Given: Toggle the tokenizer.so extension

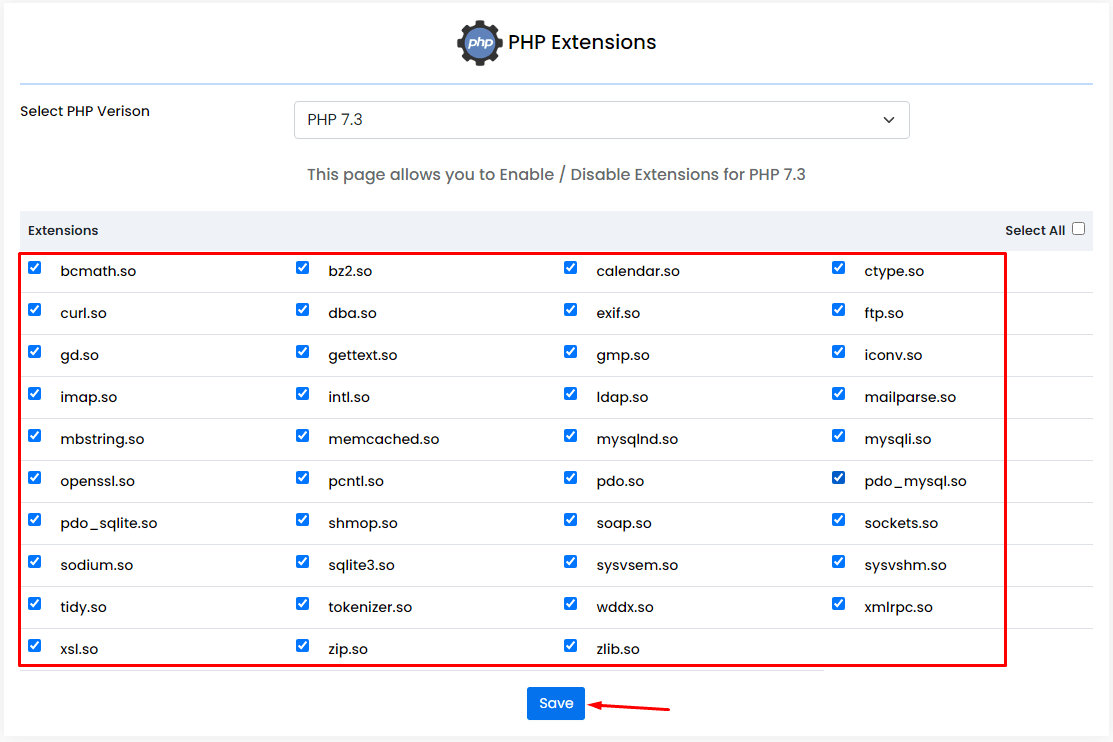Looking at the screenshot, I should 302,604.
